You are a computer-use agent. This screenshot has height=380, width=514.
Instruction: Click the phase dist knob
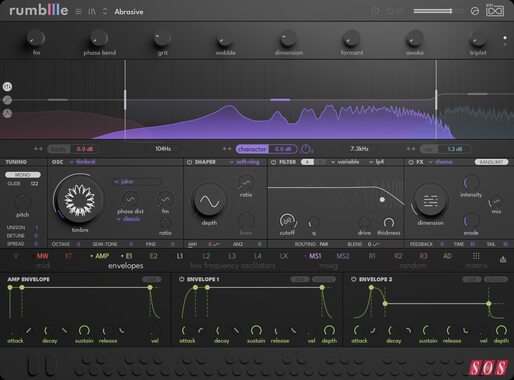pyautogui.click(x=130, y=199)
